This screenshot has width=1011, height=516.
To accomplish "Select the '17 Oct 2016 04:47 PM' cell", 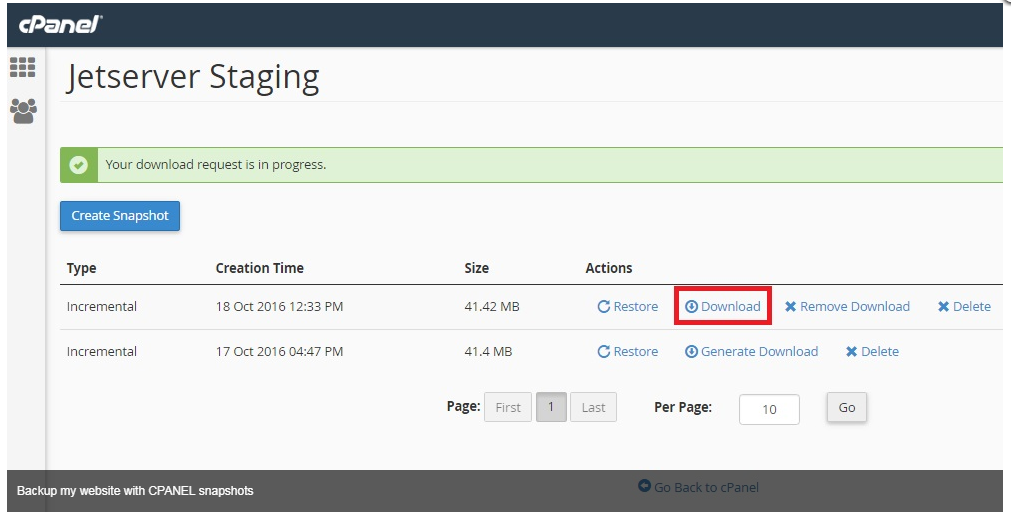I will [279, 352].
